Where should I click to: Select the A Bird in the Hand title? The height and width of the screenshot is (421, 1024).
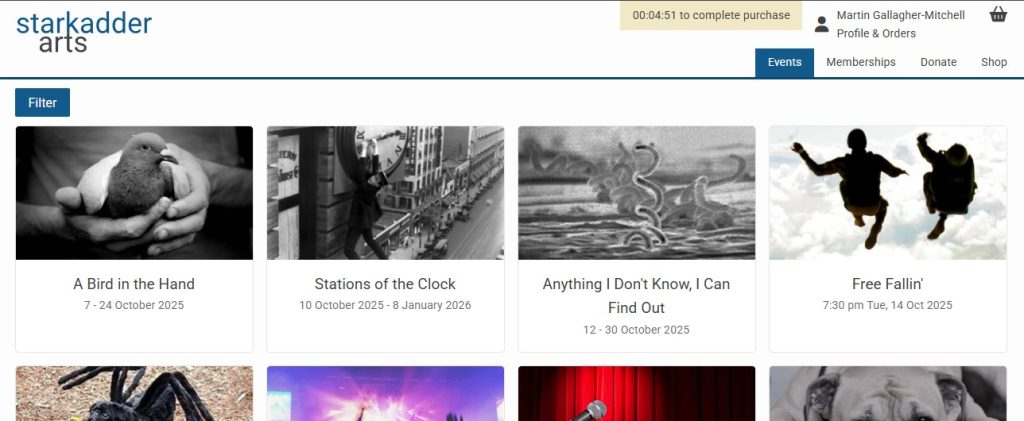tap(134, 284)
